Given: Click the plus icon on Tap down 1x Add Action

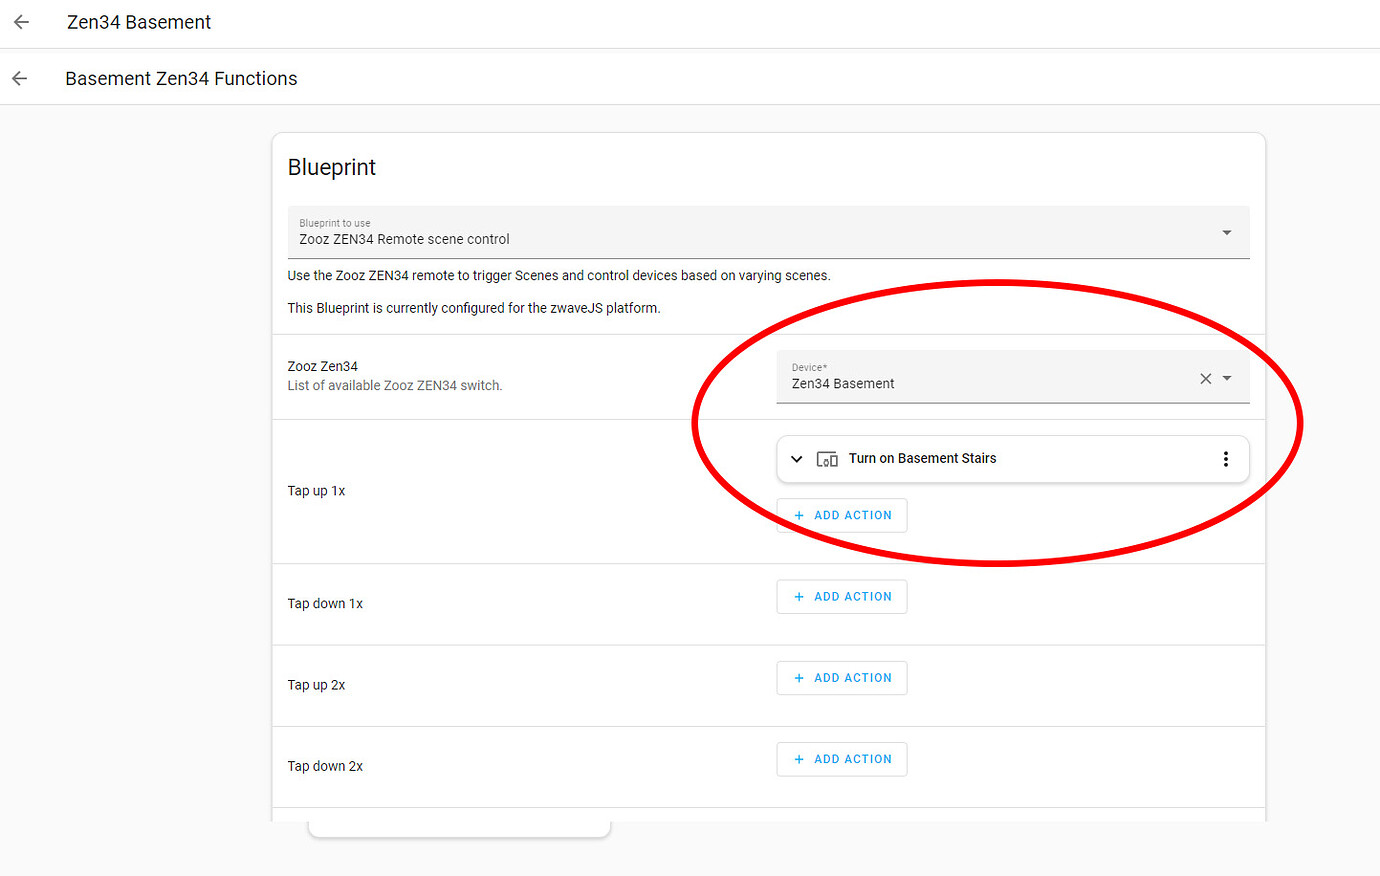Looking at the screenshot, I should point(799,596).
